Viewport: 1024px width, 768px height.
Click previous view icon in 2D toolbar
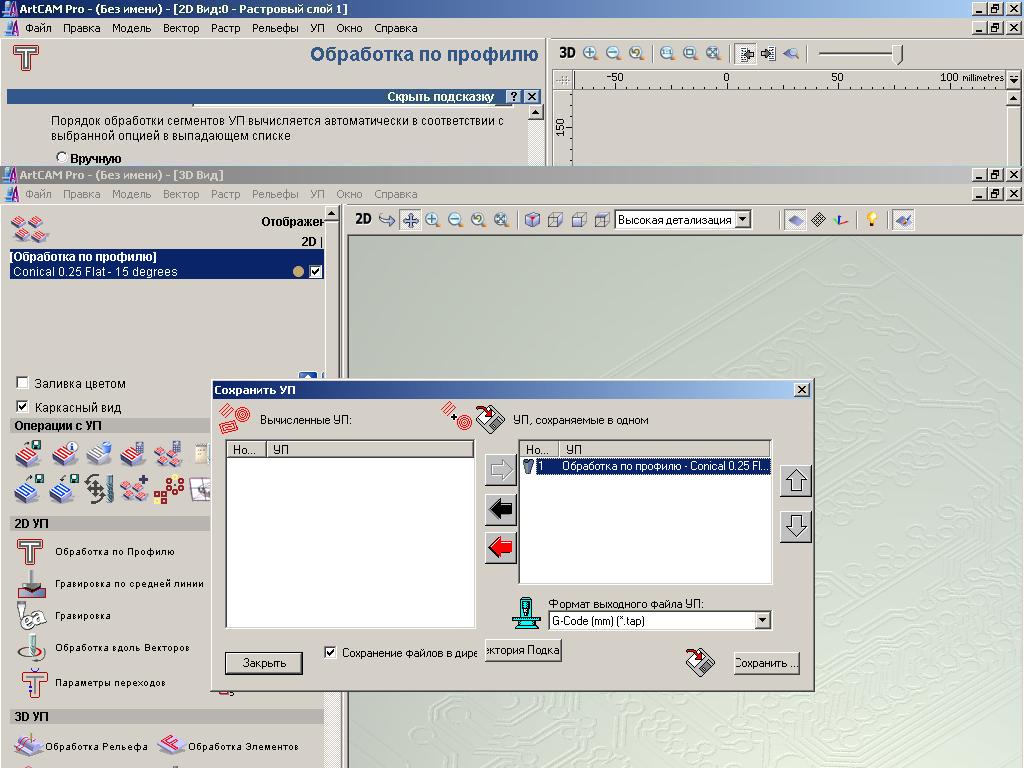pos(636,54)
